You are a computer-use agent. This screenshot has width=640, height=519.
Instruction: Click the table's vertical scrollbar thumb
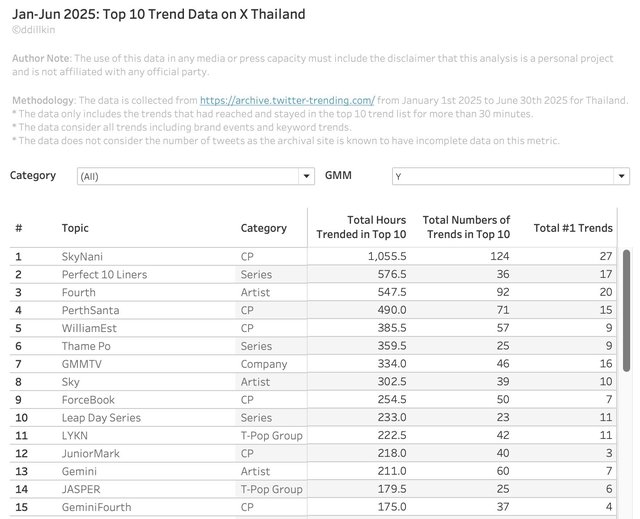[x=626, y=311]
